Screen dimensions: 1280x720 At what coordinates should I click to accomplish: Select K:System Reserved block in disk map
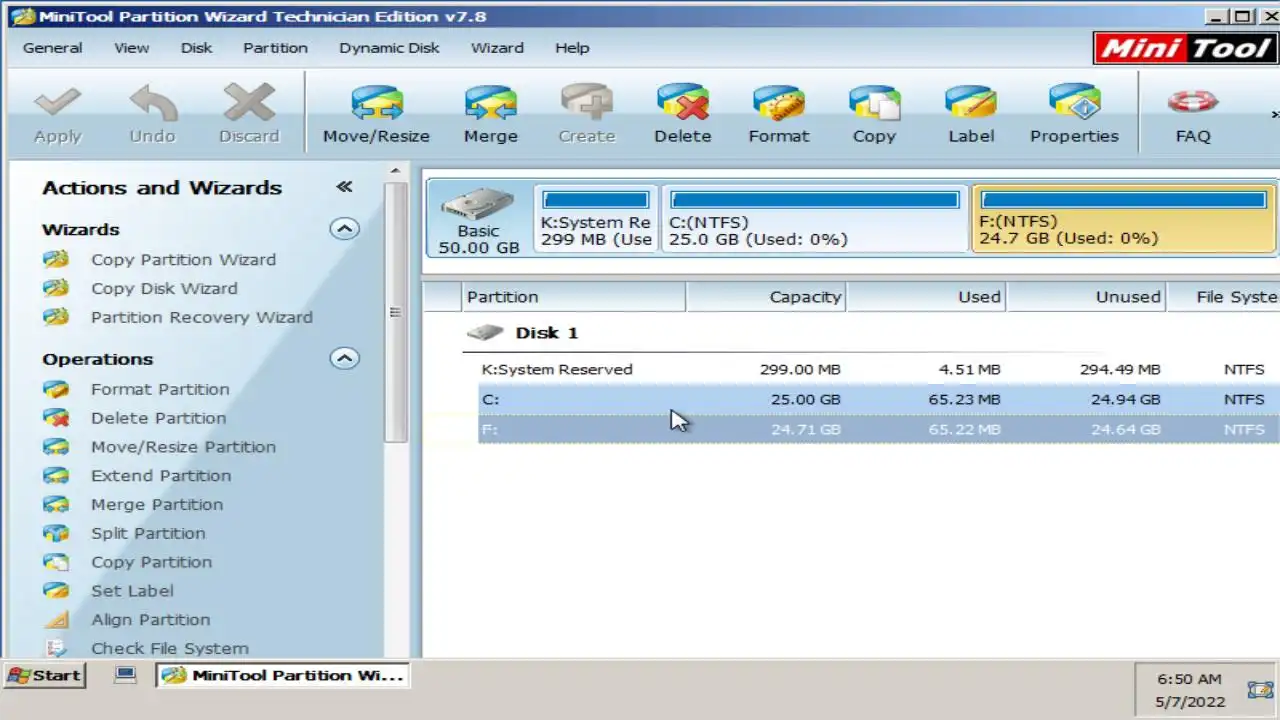click(x=596, y=218)
